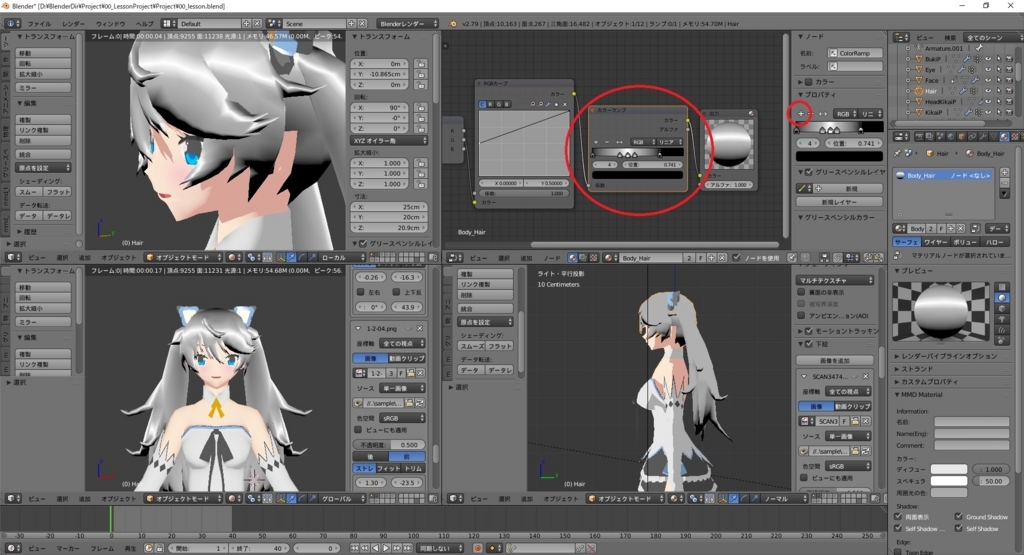Viewport: 1024px width, 555px height.
Task: Toggle Eye object render camera icon
Action: pos(1009,69)
